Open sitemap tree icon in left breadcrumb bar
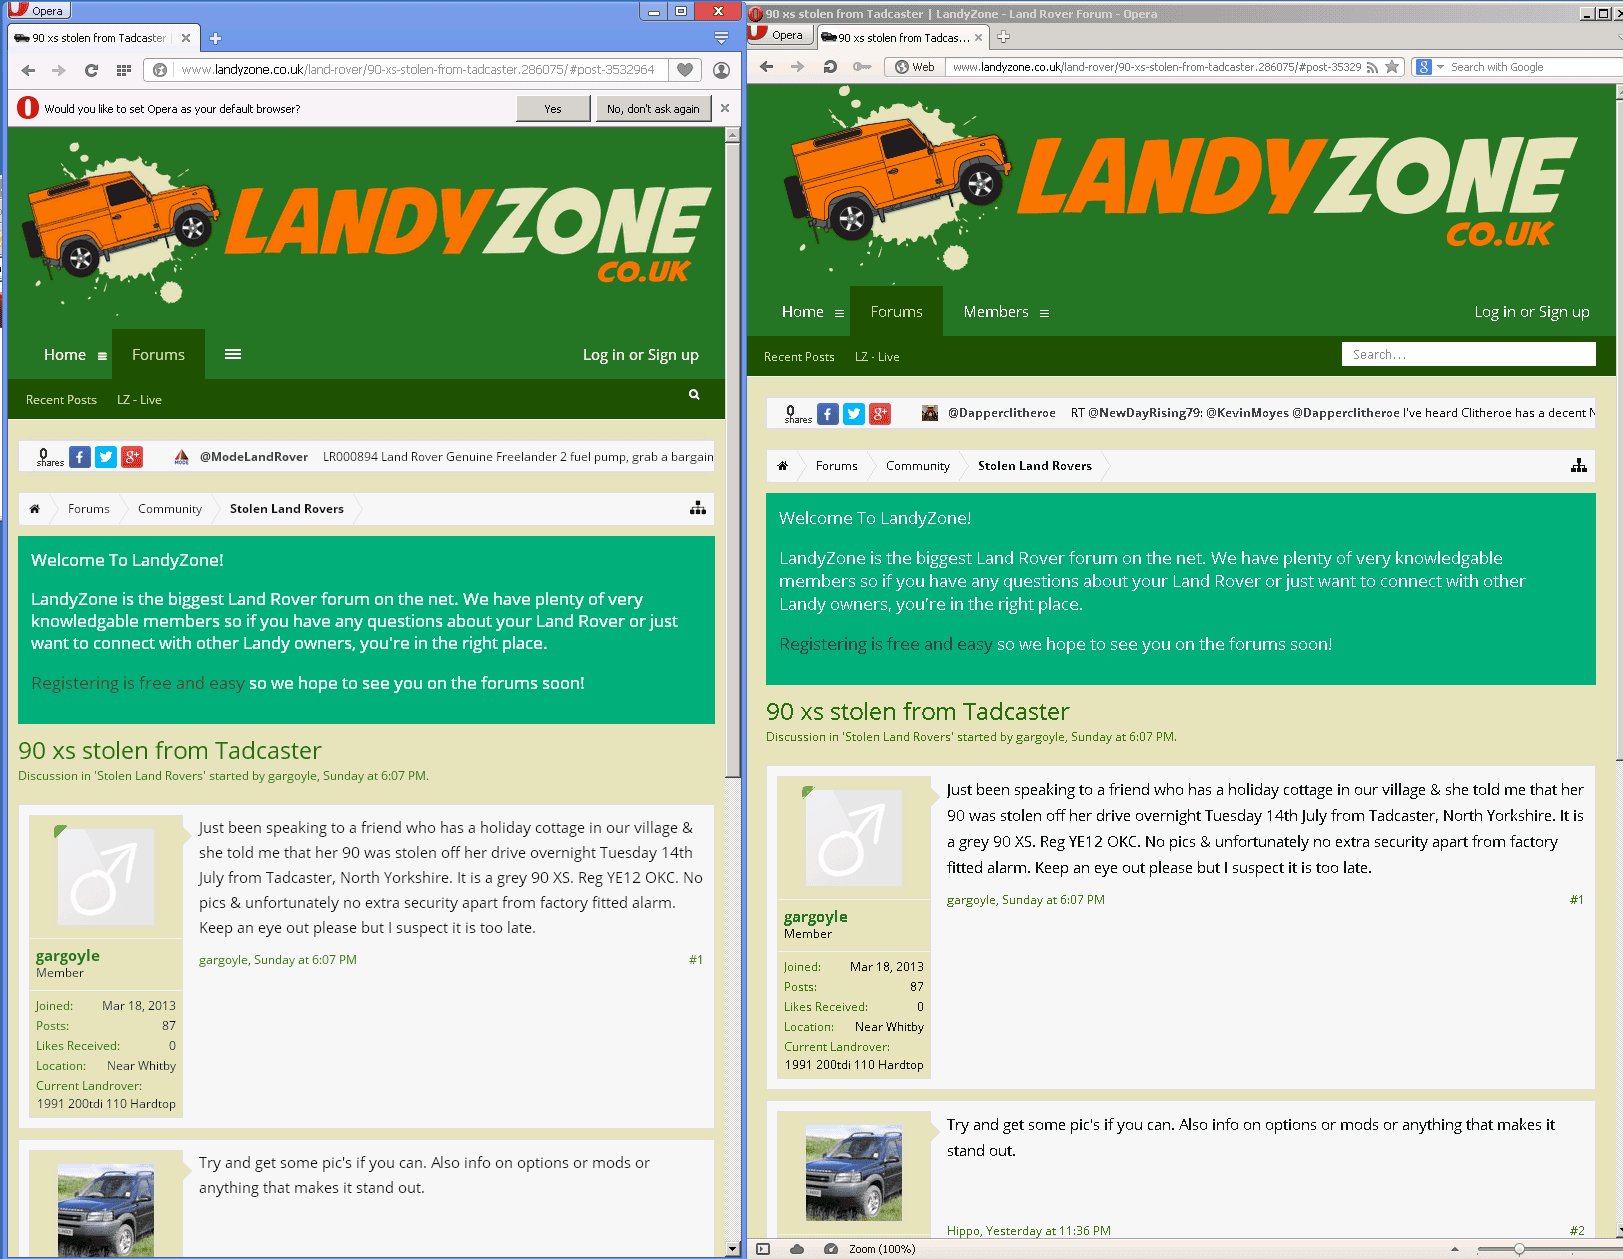Viewport: 1623px width, 1259px height. [698, 508]
